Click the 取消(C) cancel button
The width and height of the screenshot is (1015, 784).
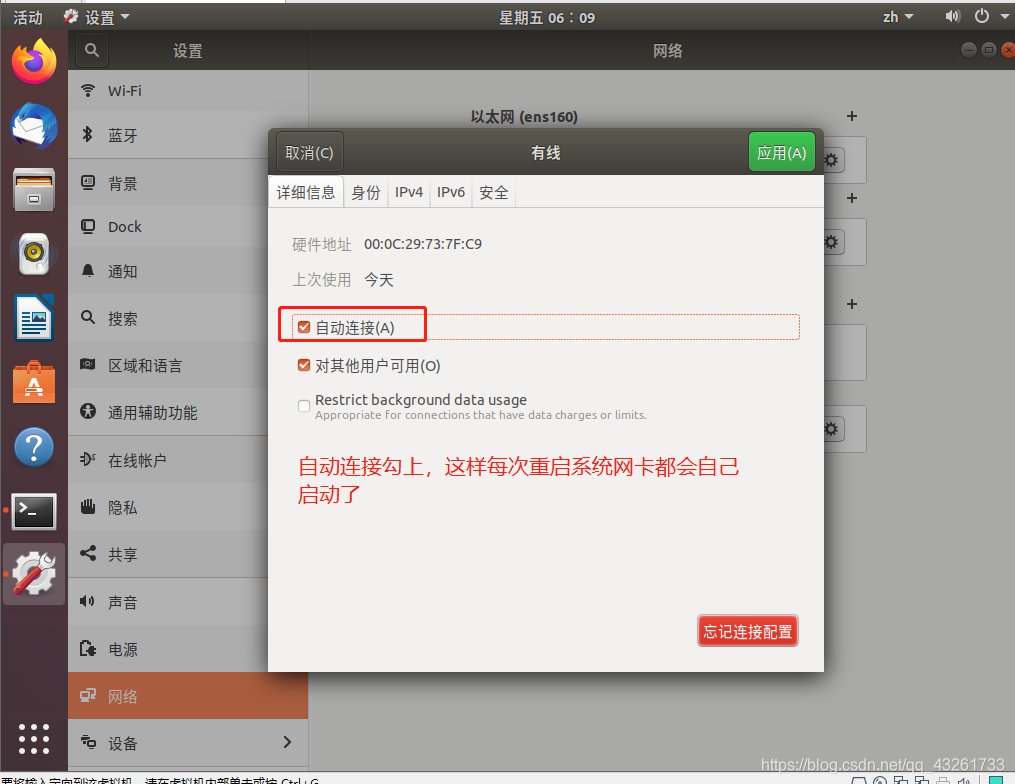[309, 153]
